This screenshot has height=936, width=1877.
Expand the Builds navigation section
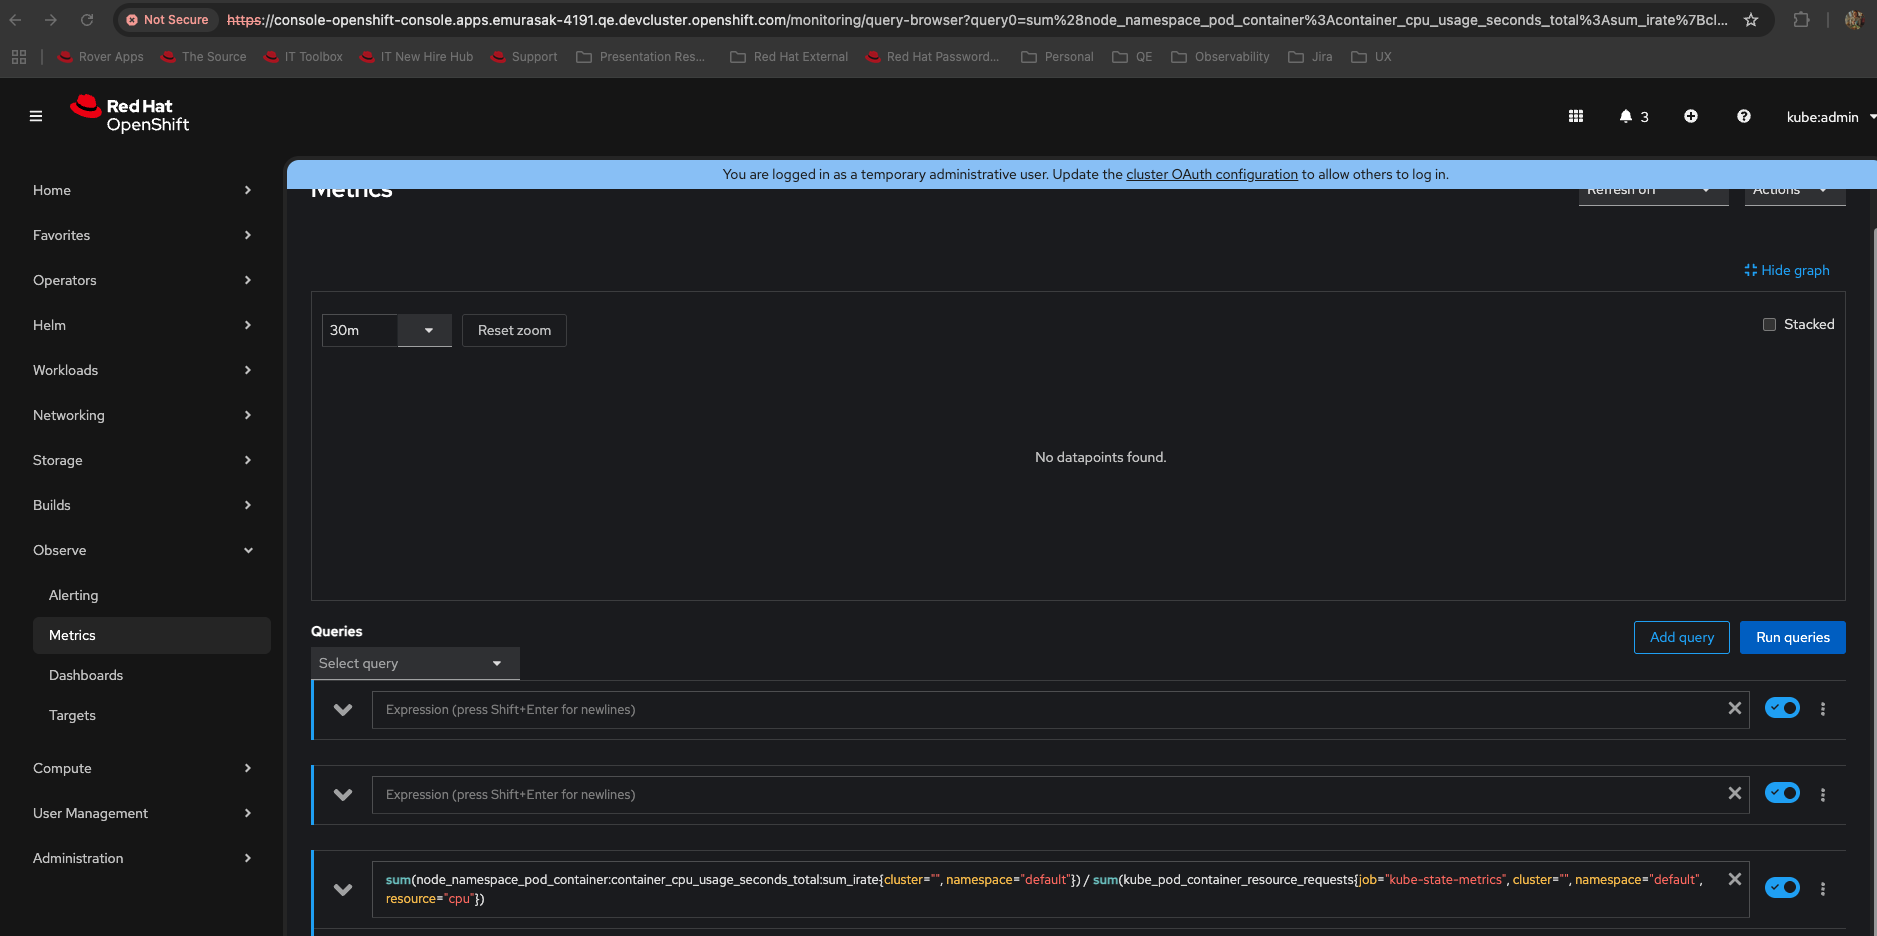tap(143, 505)
